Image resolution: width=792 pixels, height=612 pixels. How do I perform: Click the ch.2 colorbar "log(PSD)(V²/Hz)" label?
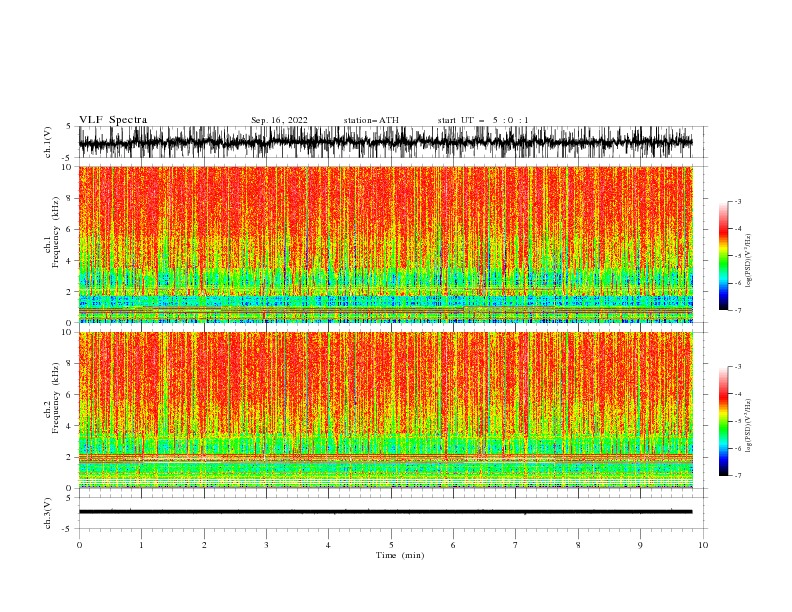(748, 426)
